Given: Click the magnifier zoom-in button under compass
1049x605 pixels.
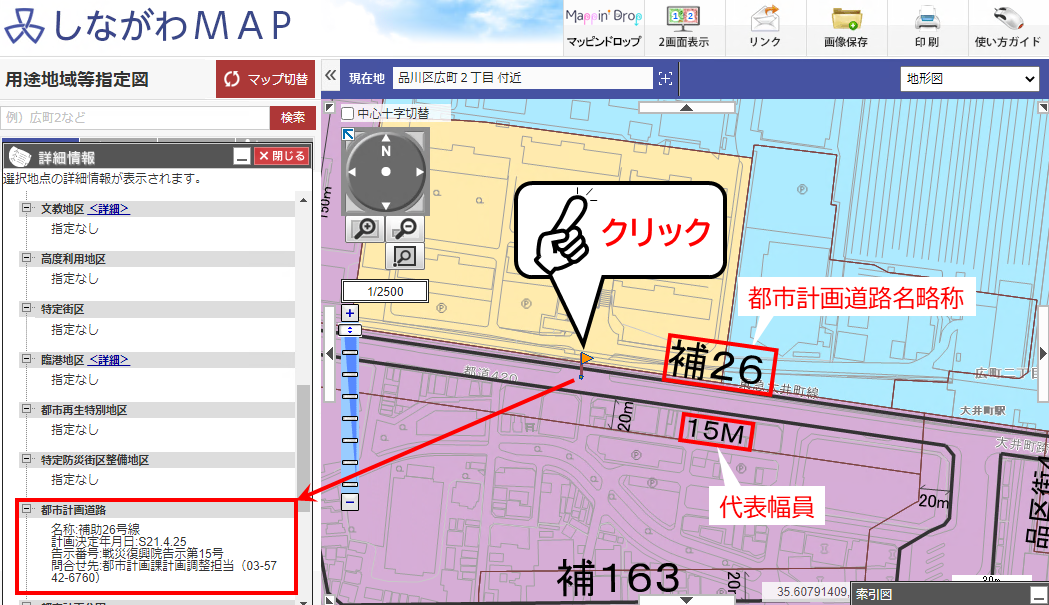Looking at the screenshot, I should click(366, 228).
